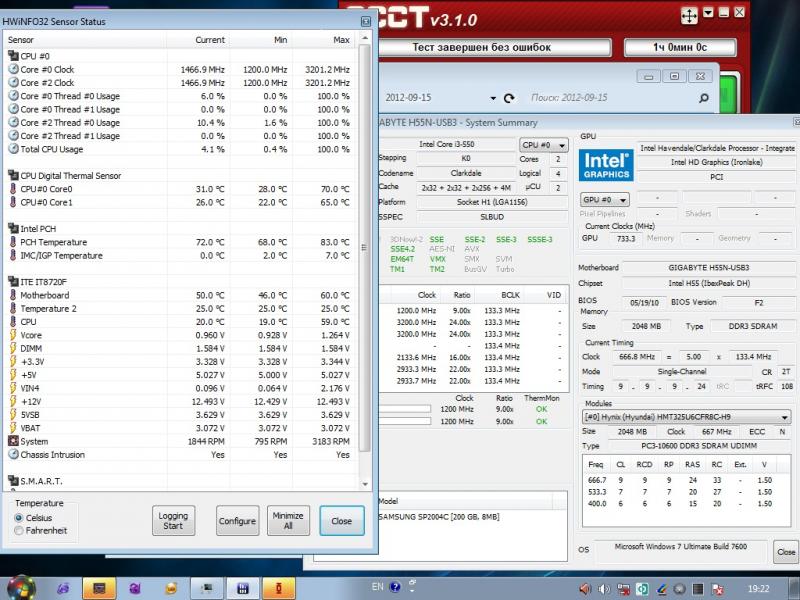Select the 'DIMM' voltage row

point(179,348)
